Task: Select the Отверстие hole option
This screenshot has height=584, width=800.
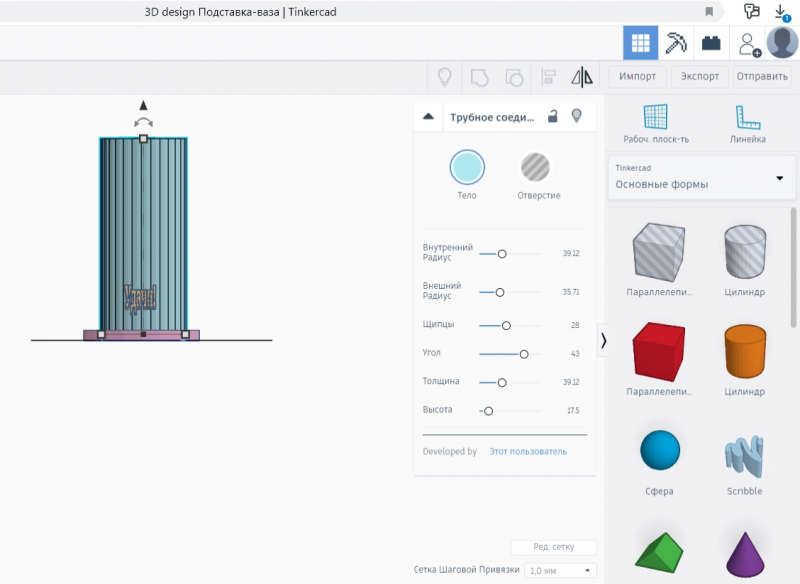Action: (x=535, y=167)
